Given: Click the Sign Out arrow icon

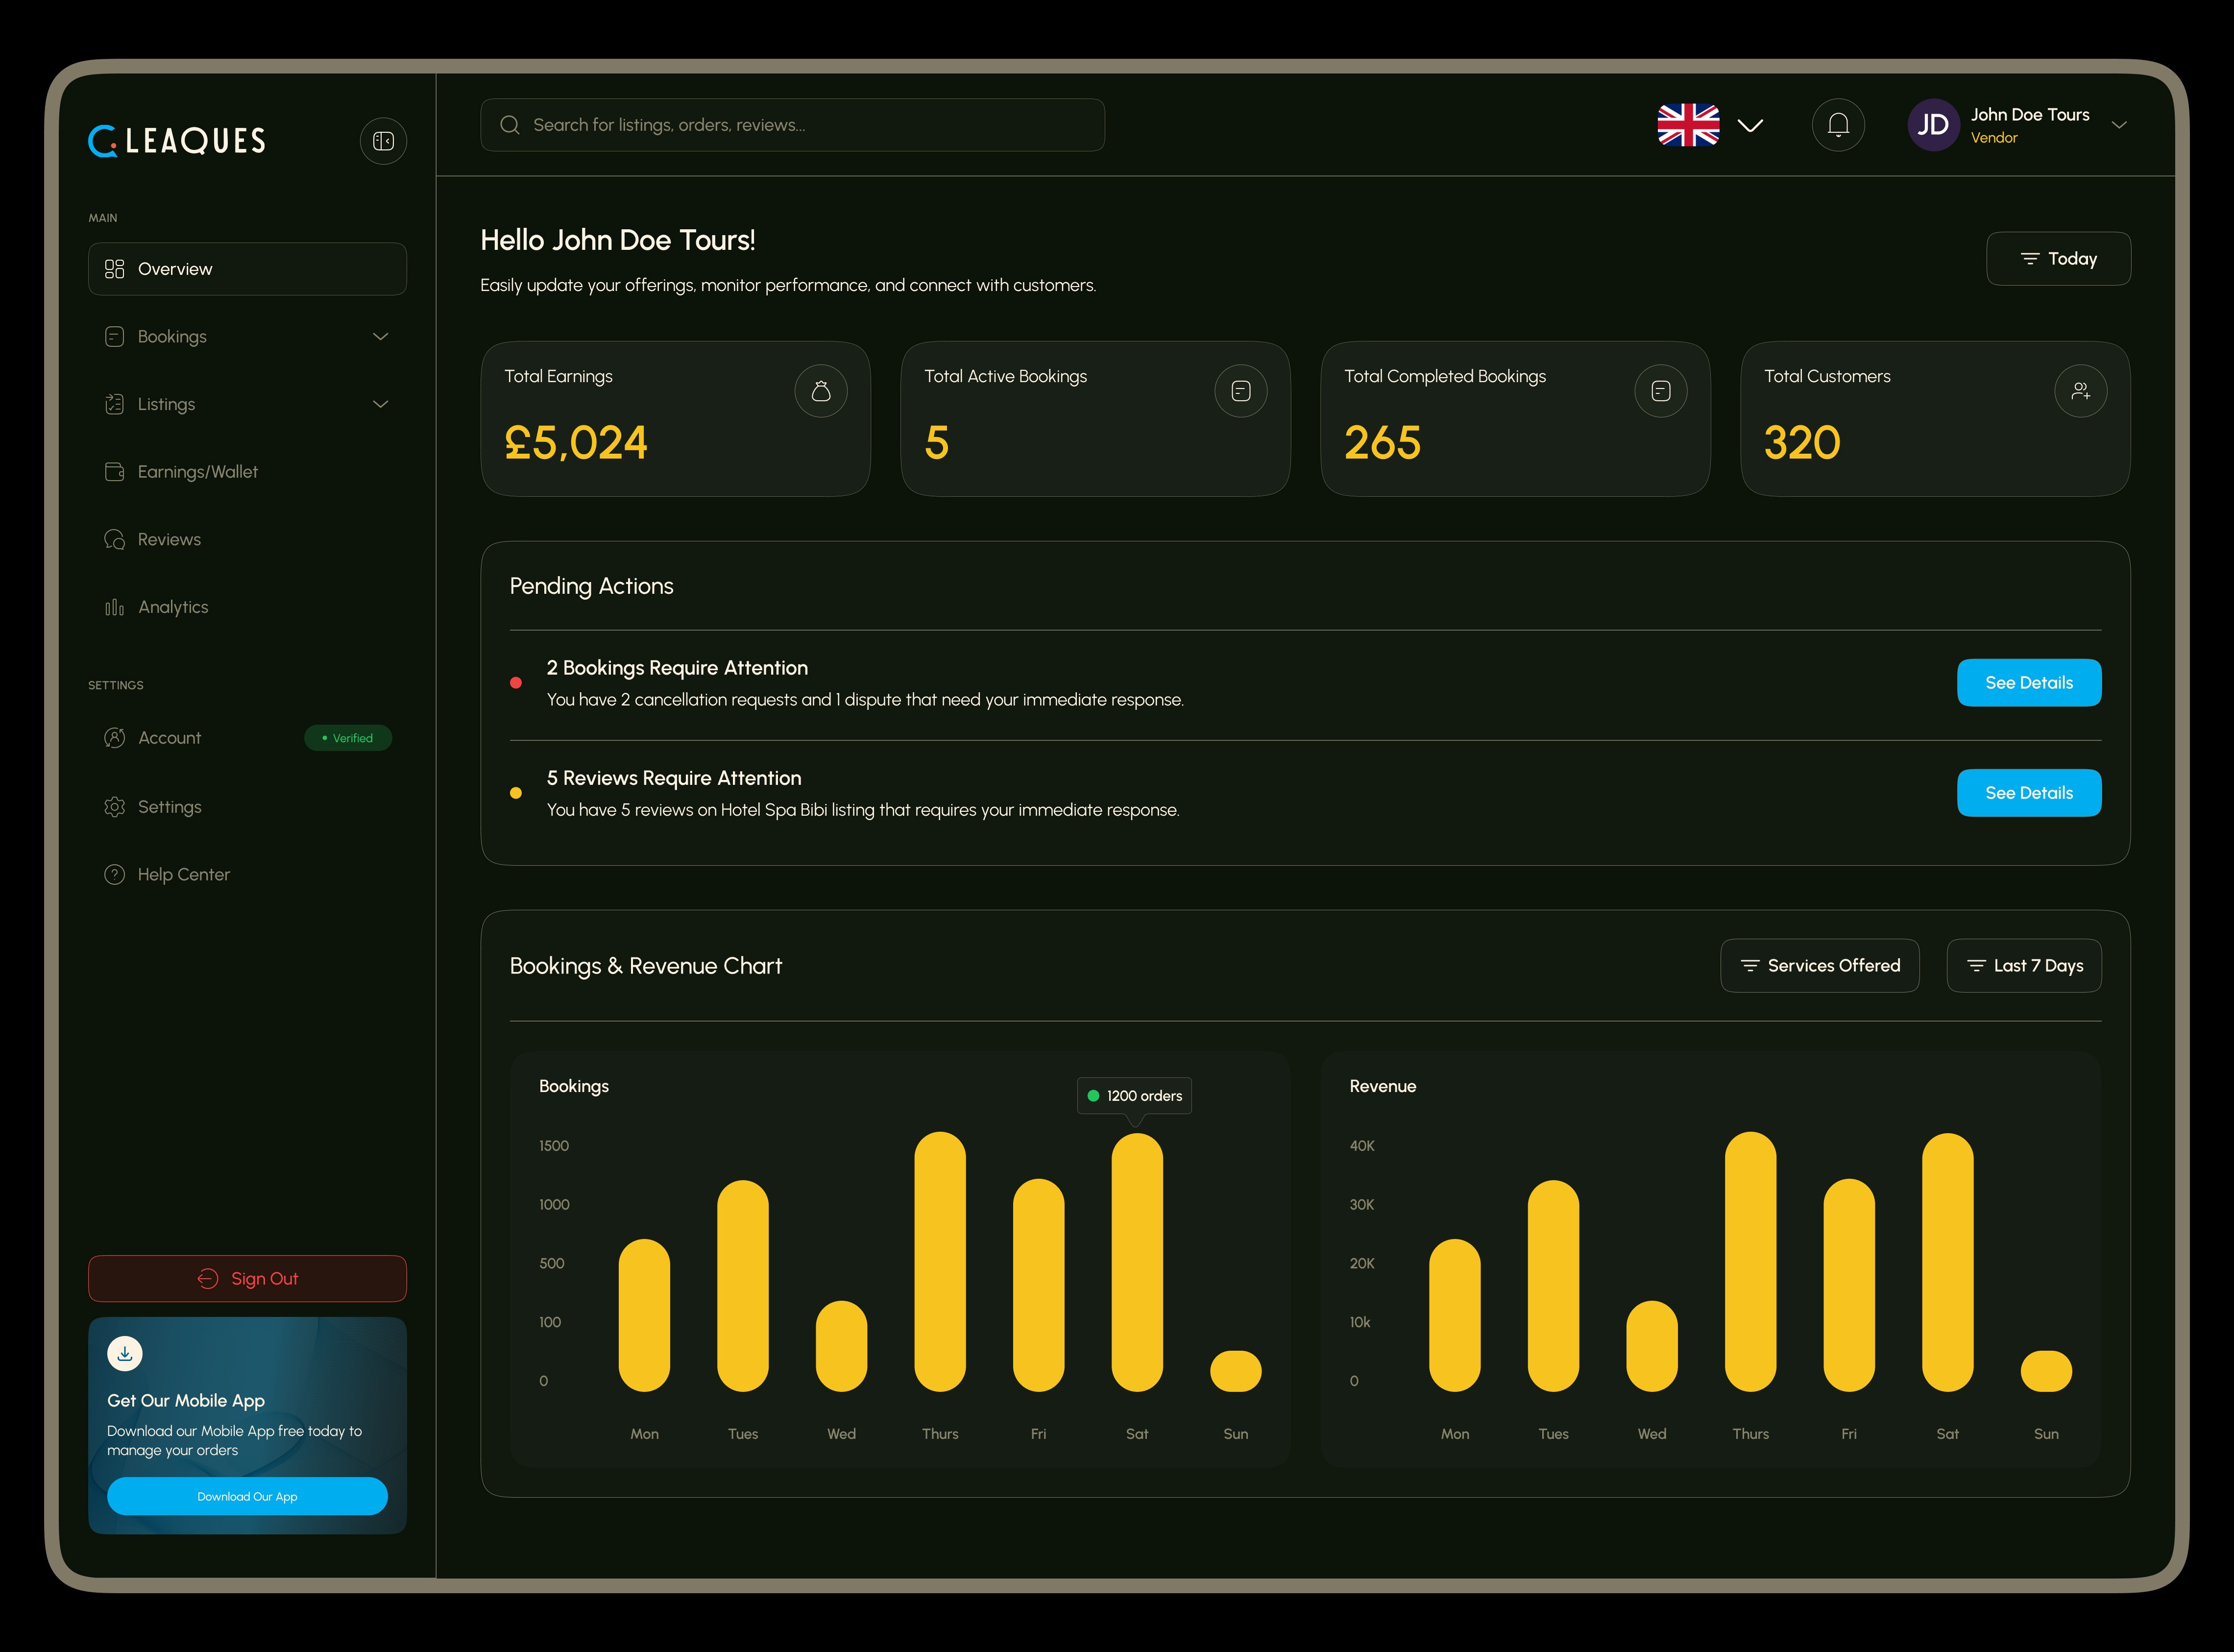Looking at the screenshot, I should tap(208, 1279).
